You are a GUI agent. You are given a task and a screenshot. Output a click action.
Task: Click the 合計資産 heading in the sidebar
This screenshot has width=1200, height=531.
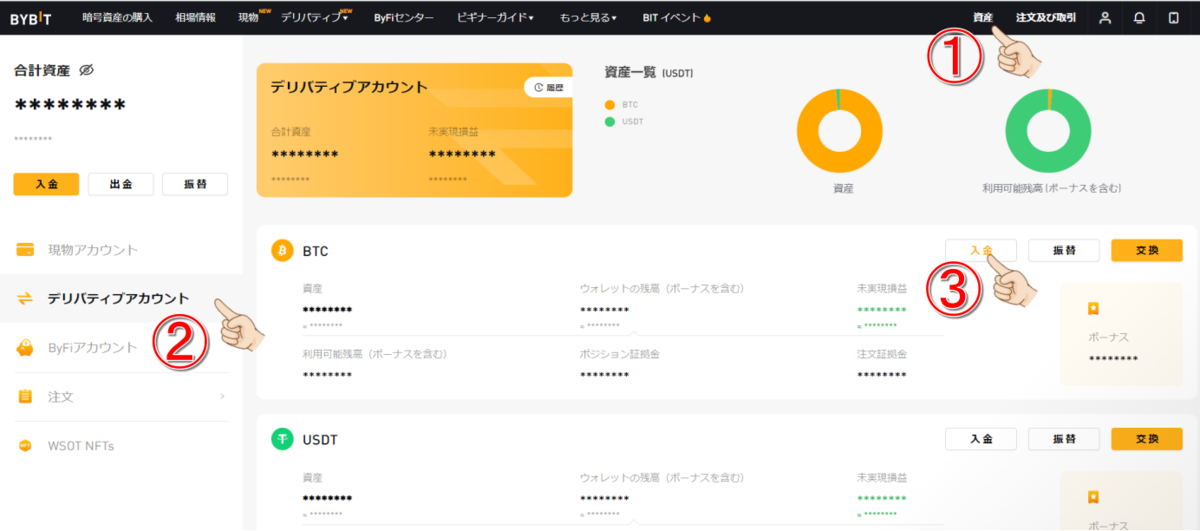(x=42, y=70)
